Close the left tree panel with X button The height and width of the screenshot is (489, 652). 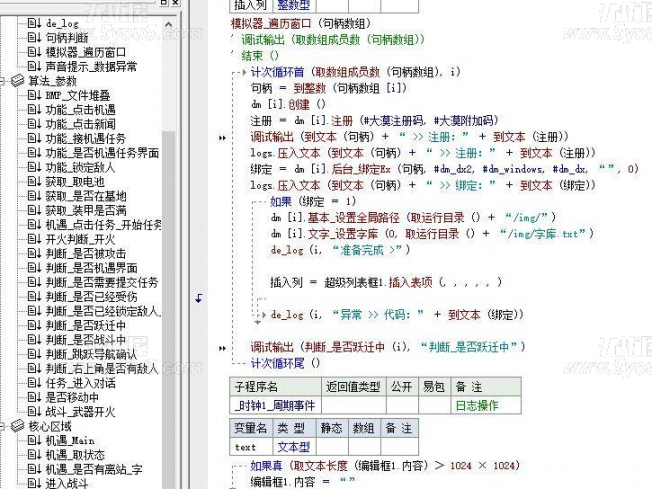click(175, 2)
